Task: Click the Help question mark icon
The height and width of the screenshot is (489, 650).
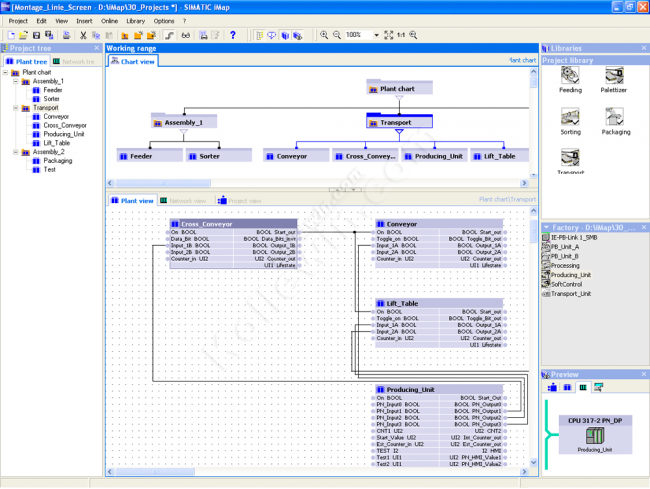Action: coord(233,35)
